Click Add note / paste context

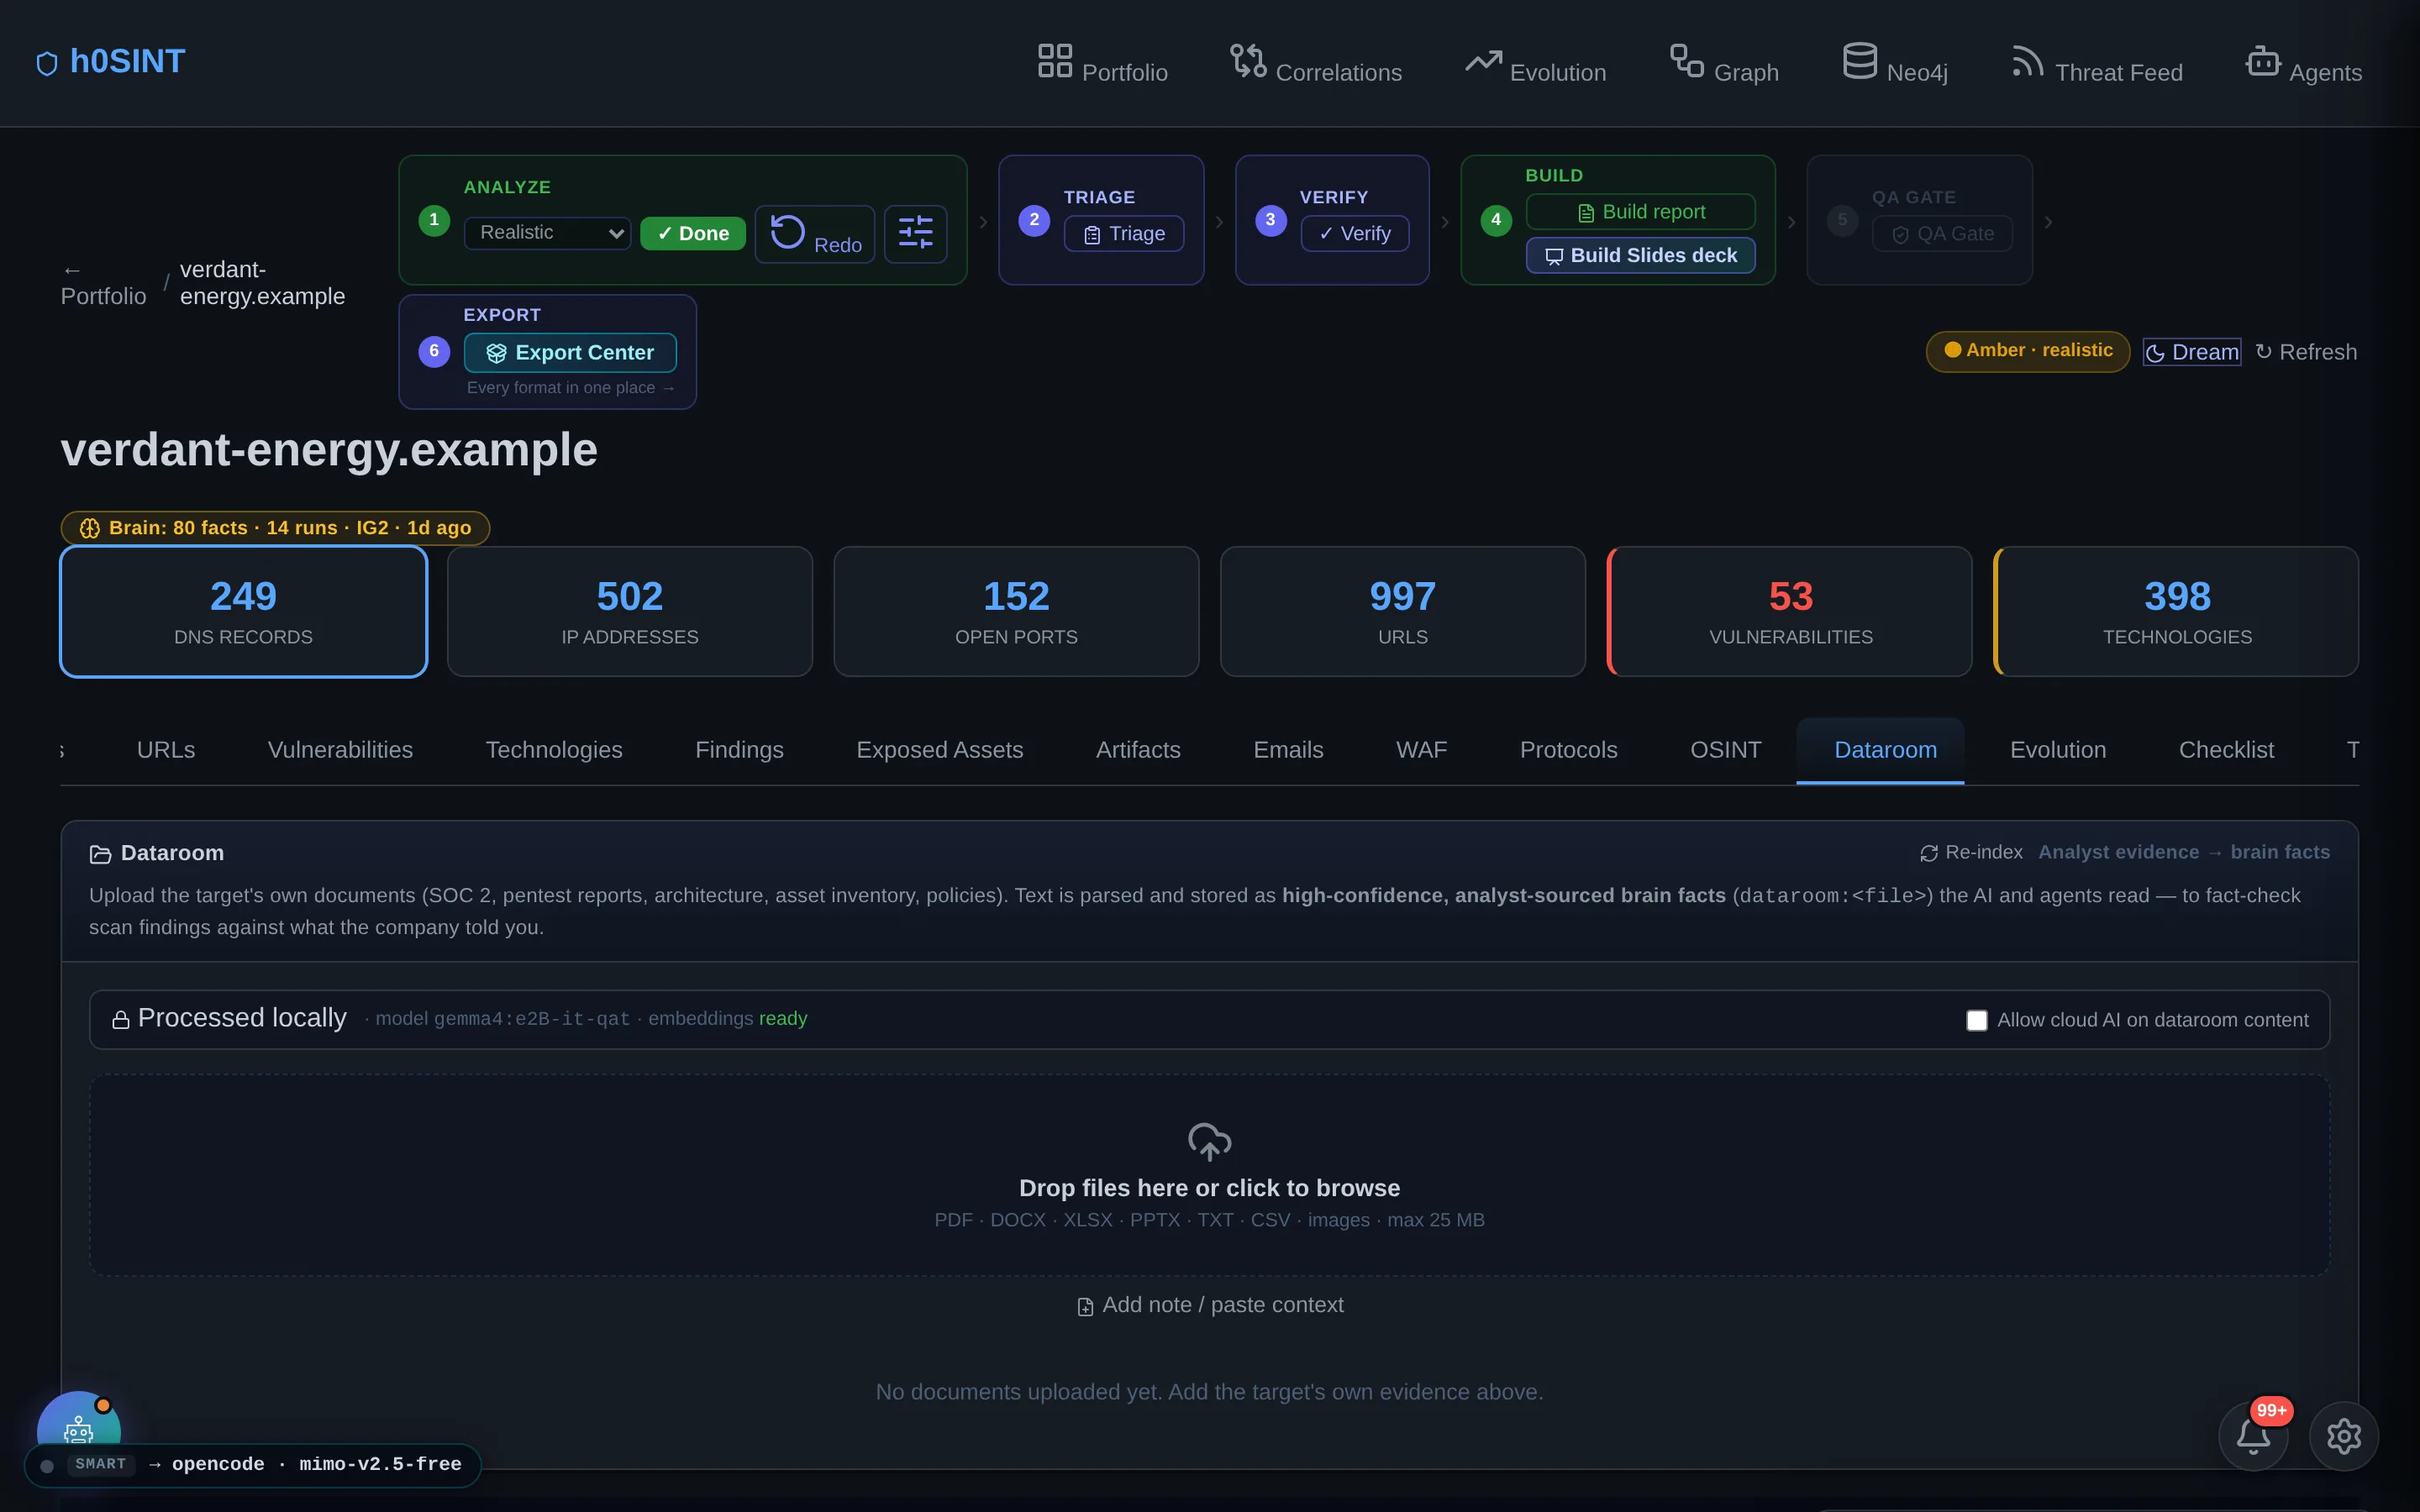(1210, 1305)
